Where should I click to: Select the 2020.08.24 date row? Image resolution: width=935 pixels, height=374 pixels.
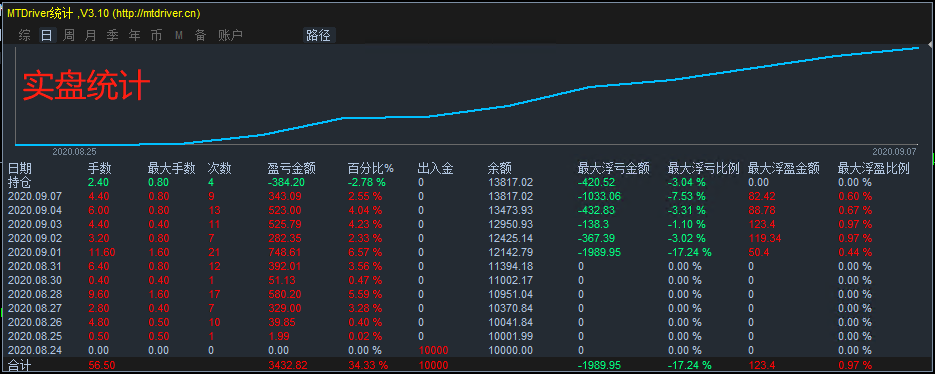468,350
